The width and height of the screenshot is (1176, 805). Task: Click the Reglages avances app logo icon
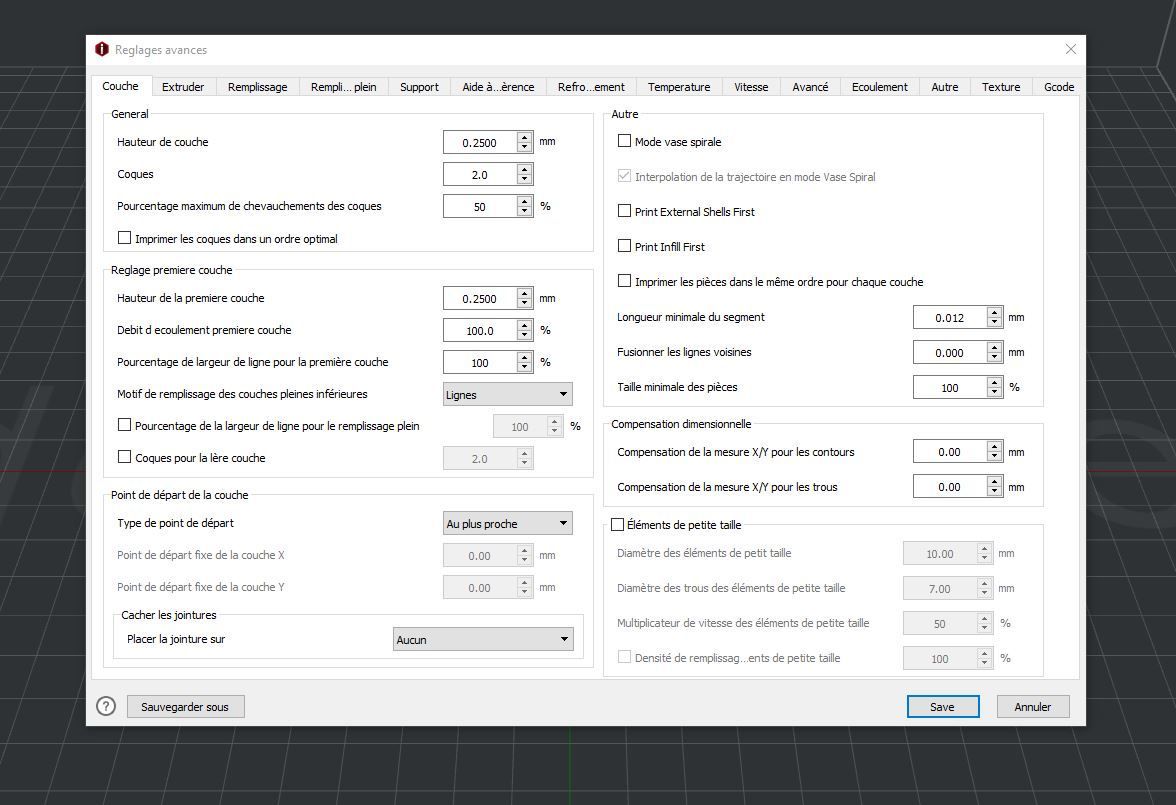[x=101, y=50]
